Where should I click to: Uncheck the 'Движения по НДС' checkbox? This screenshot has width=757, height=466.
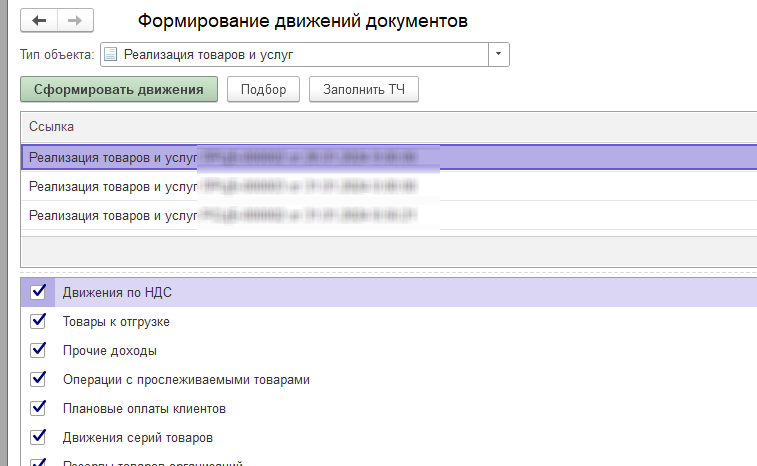pos(39,292)
